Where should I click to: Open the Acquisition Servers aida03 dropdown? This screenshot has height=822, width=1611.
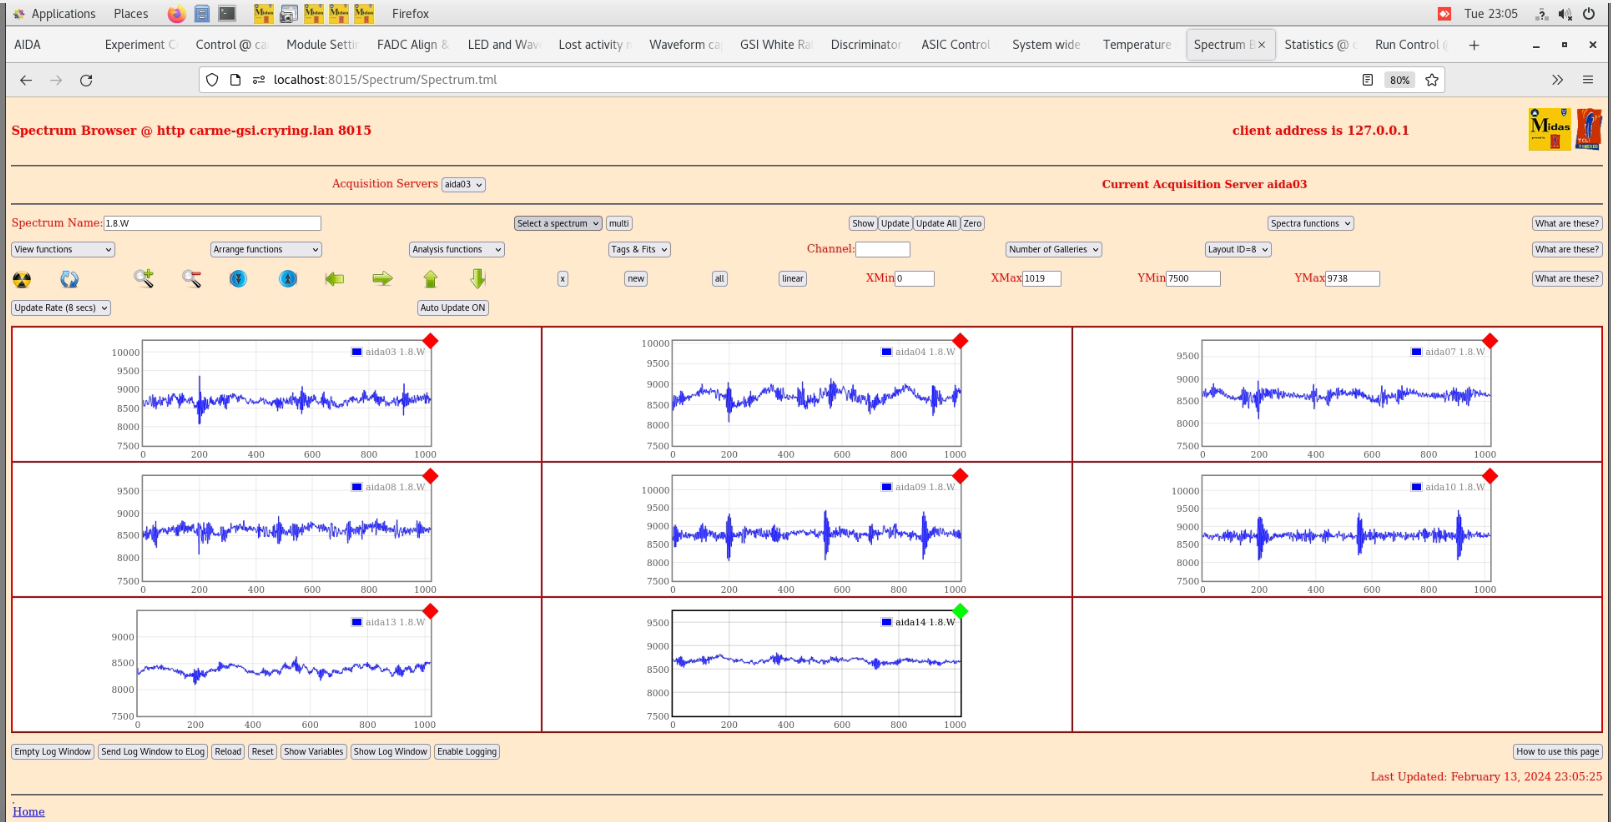(x=464, y=185)
